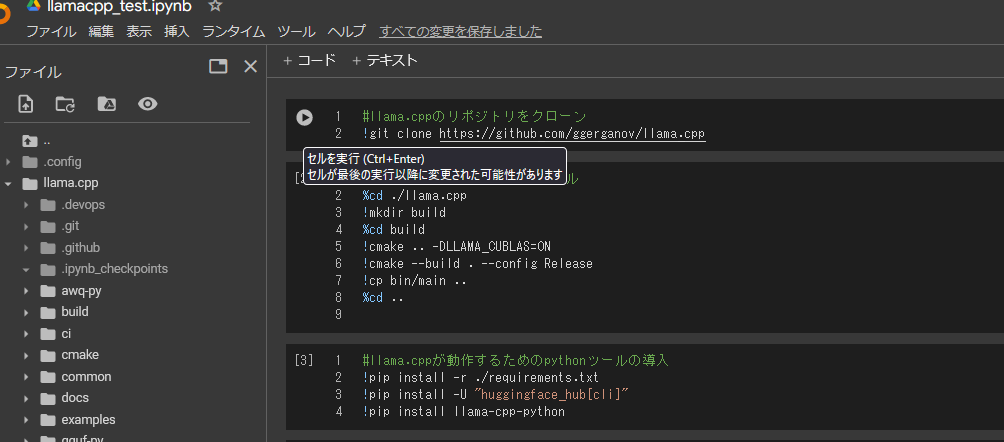Image resolution: width=1004 pixels, height=442 pixels.
Task: Open the github.com/ggerganov/llama.cpp link
Action: 572,134
